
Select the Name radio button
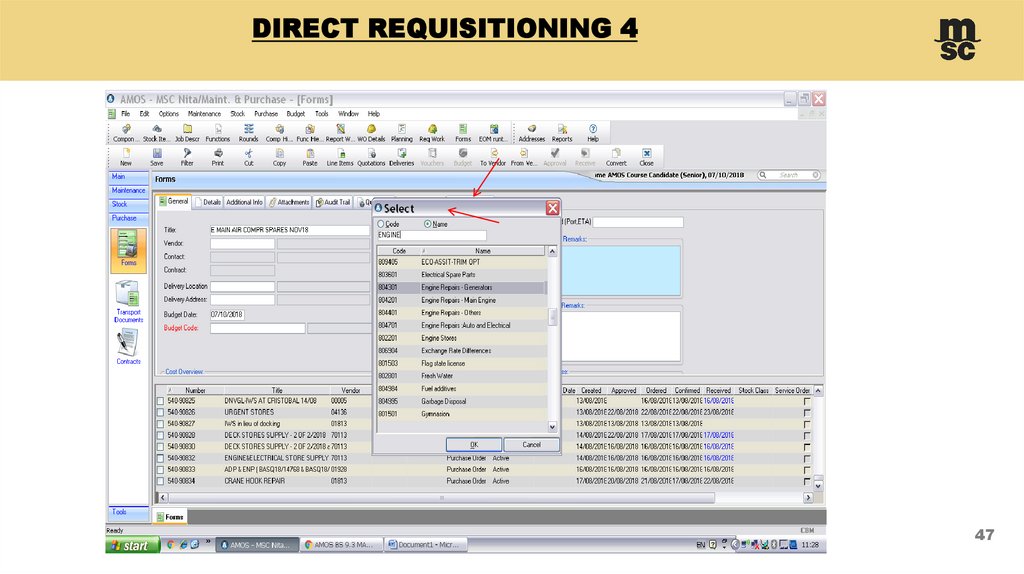click(428, 224)
